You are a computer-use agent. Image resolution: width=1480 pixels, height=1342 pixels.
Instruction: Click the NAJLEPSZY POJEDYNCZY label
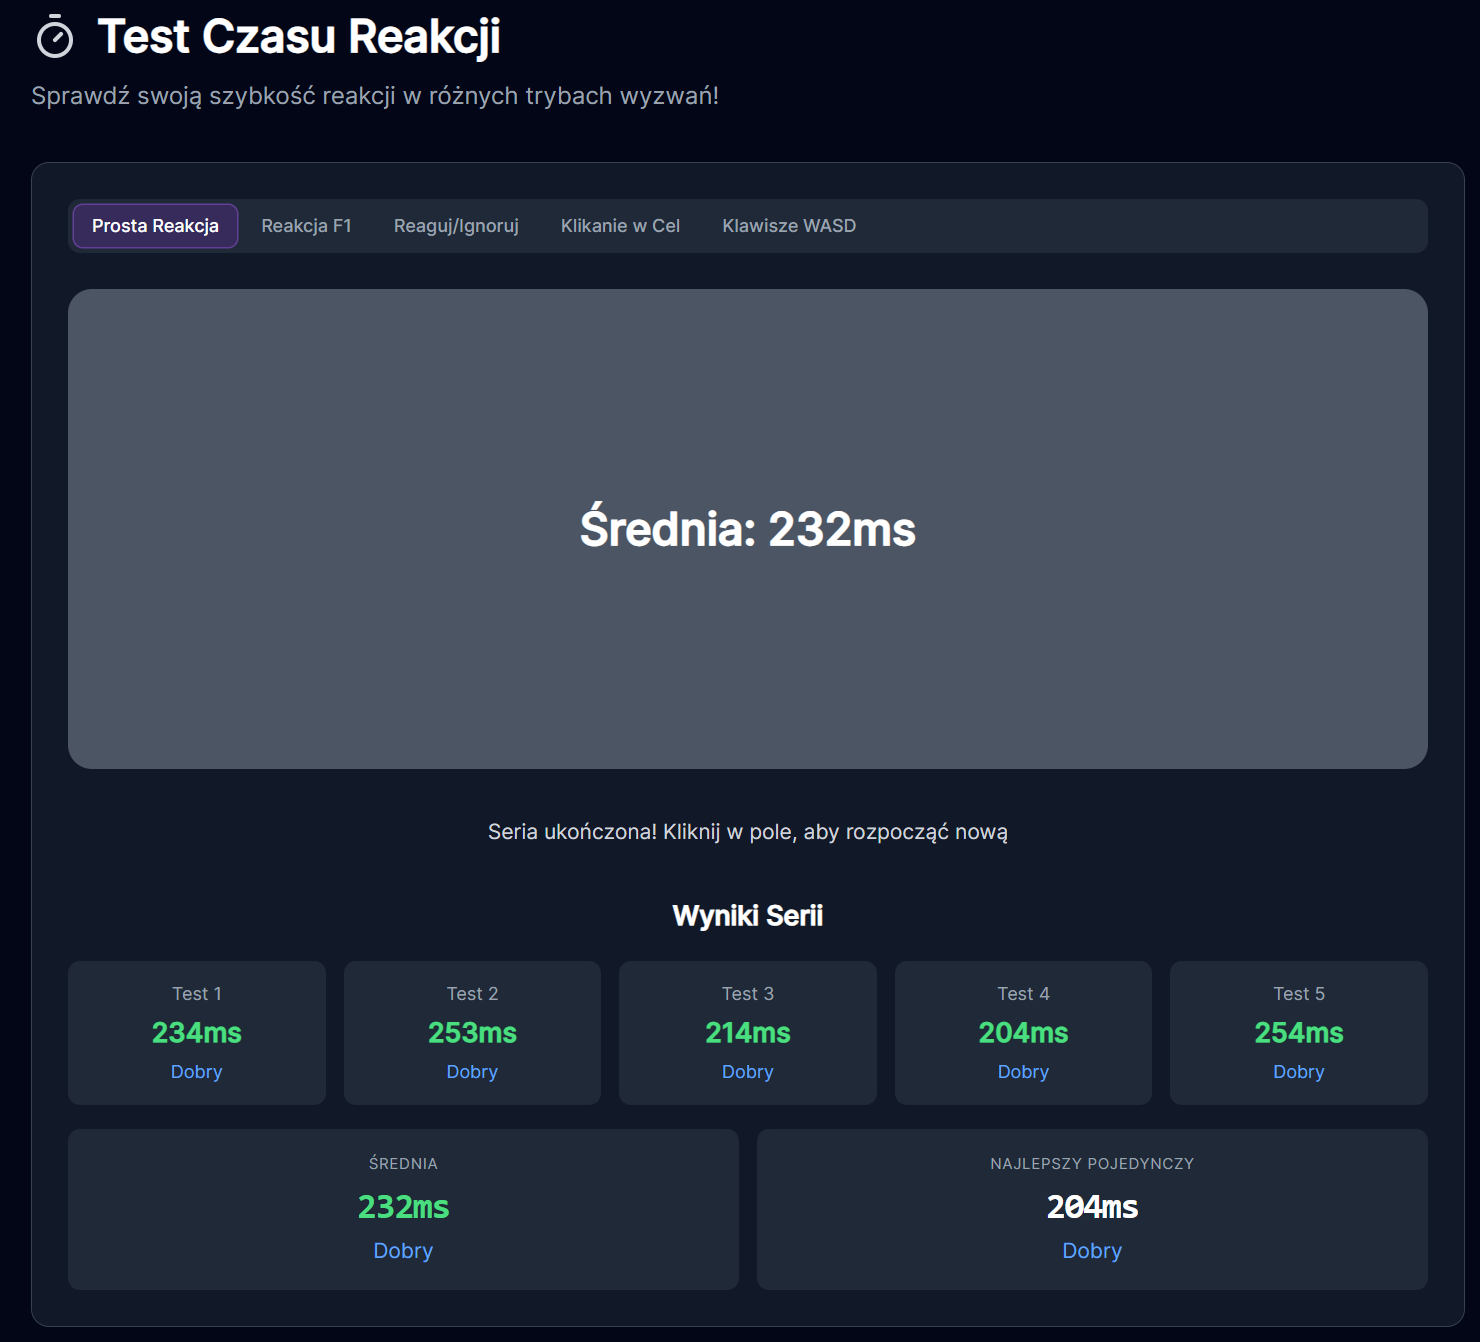point(1092,1164)
